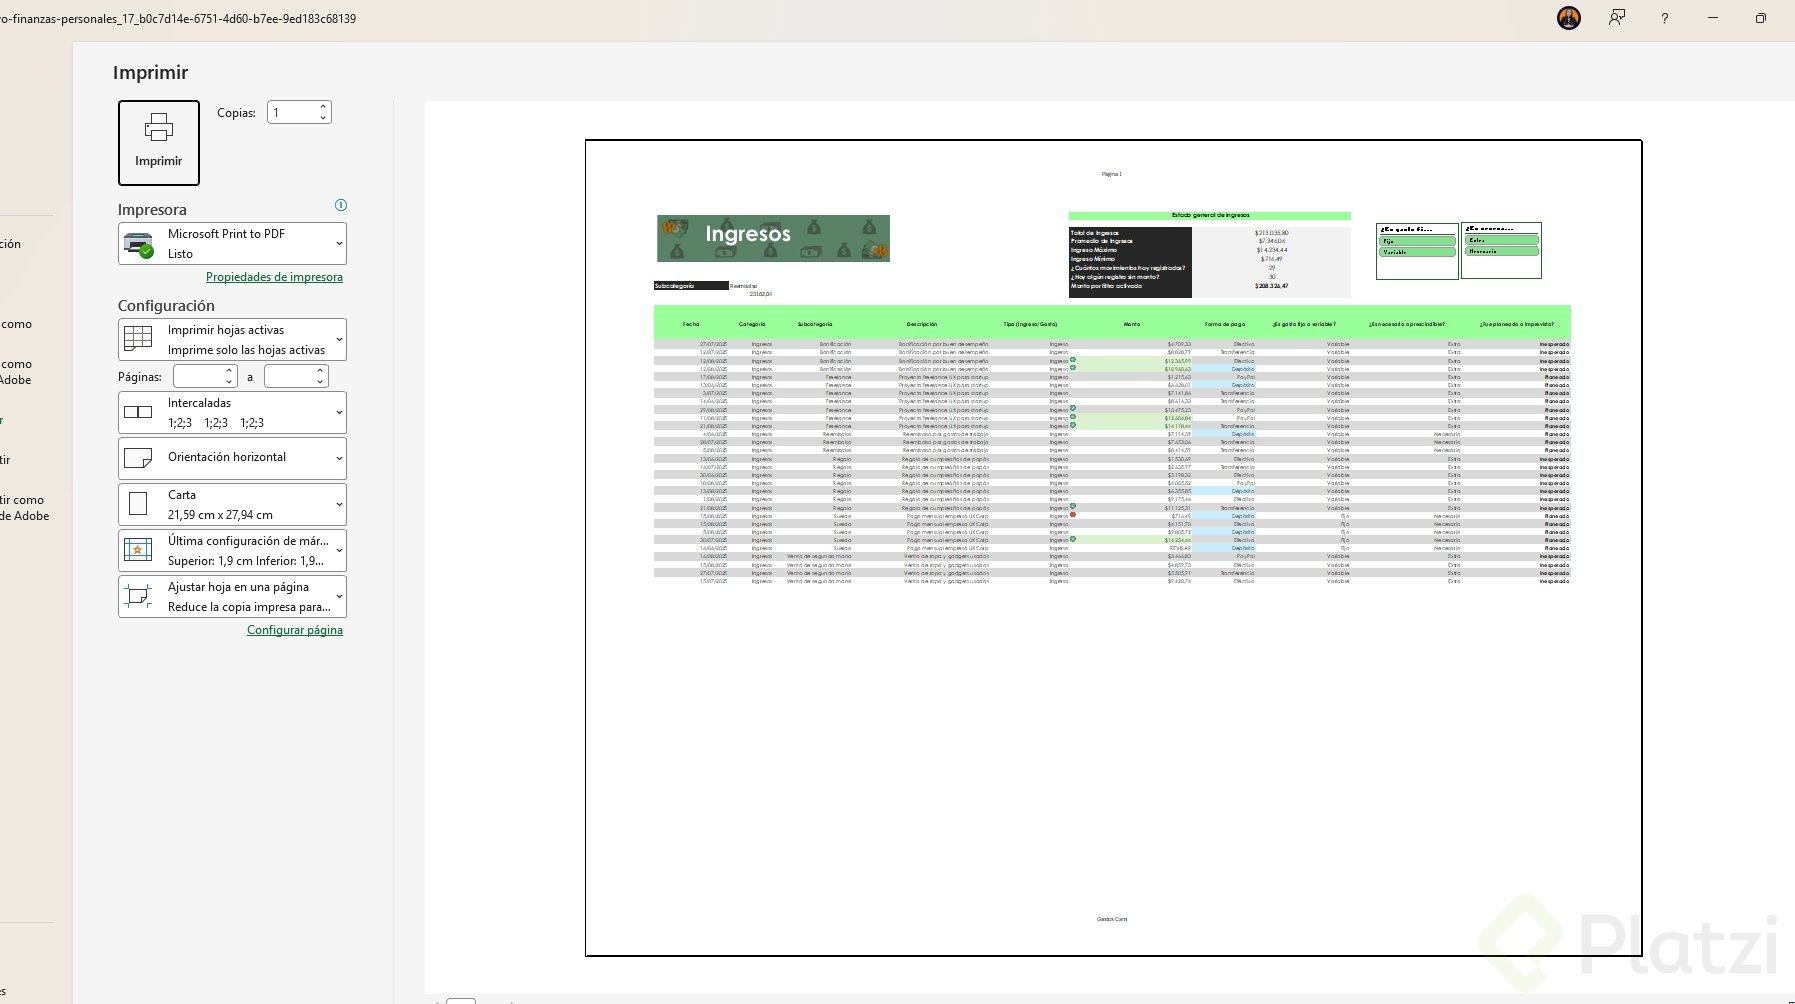Viewport: 1795px width, 1004px height.
Task: Click the Copias number field
Action: pos(293,113)
